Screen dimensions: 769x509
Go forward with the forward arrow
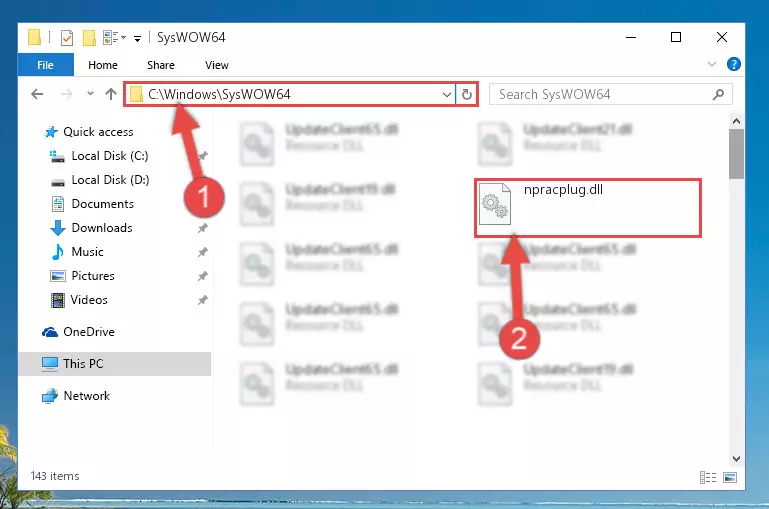click(x=66, y=94)
